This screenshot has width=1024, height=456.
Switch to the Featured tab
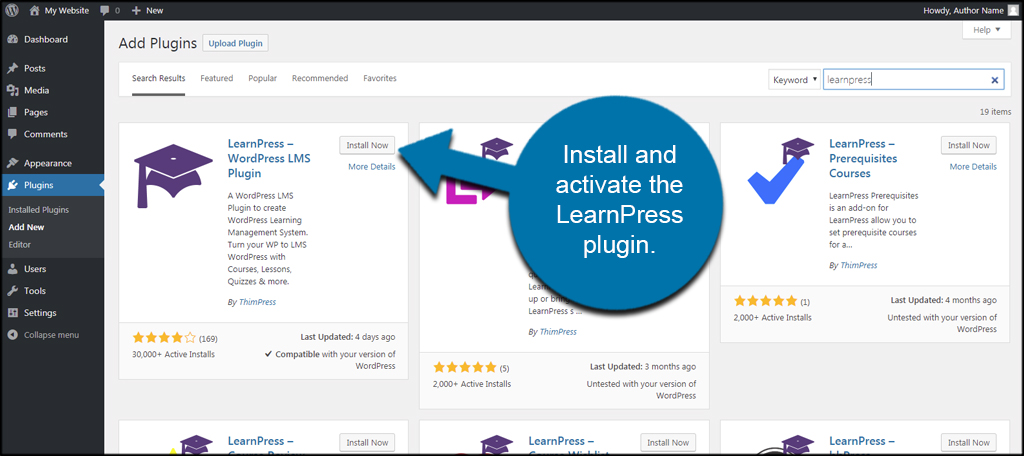pos(217,78)
